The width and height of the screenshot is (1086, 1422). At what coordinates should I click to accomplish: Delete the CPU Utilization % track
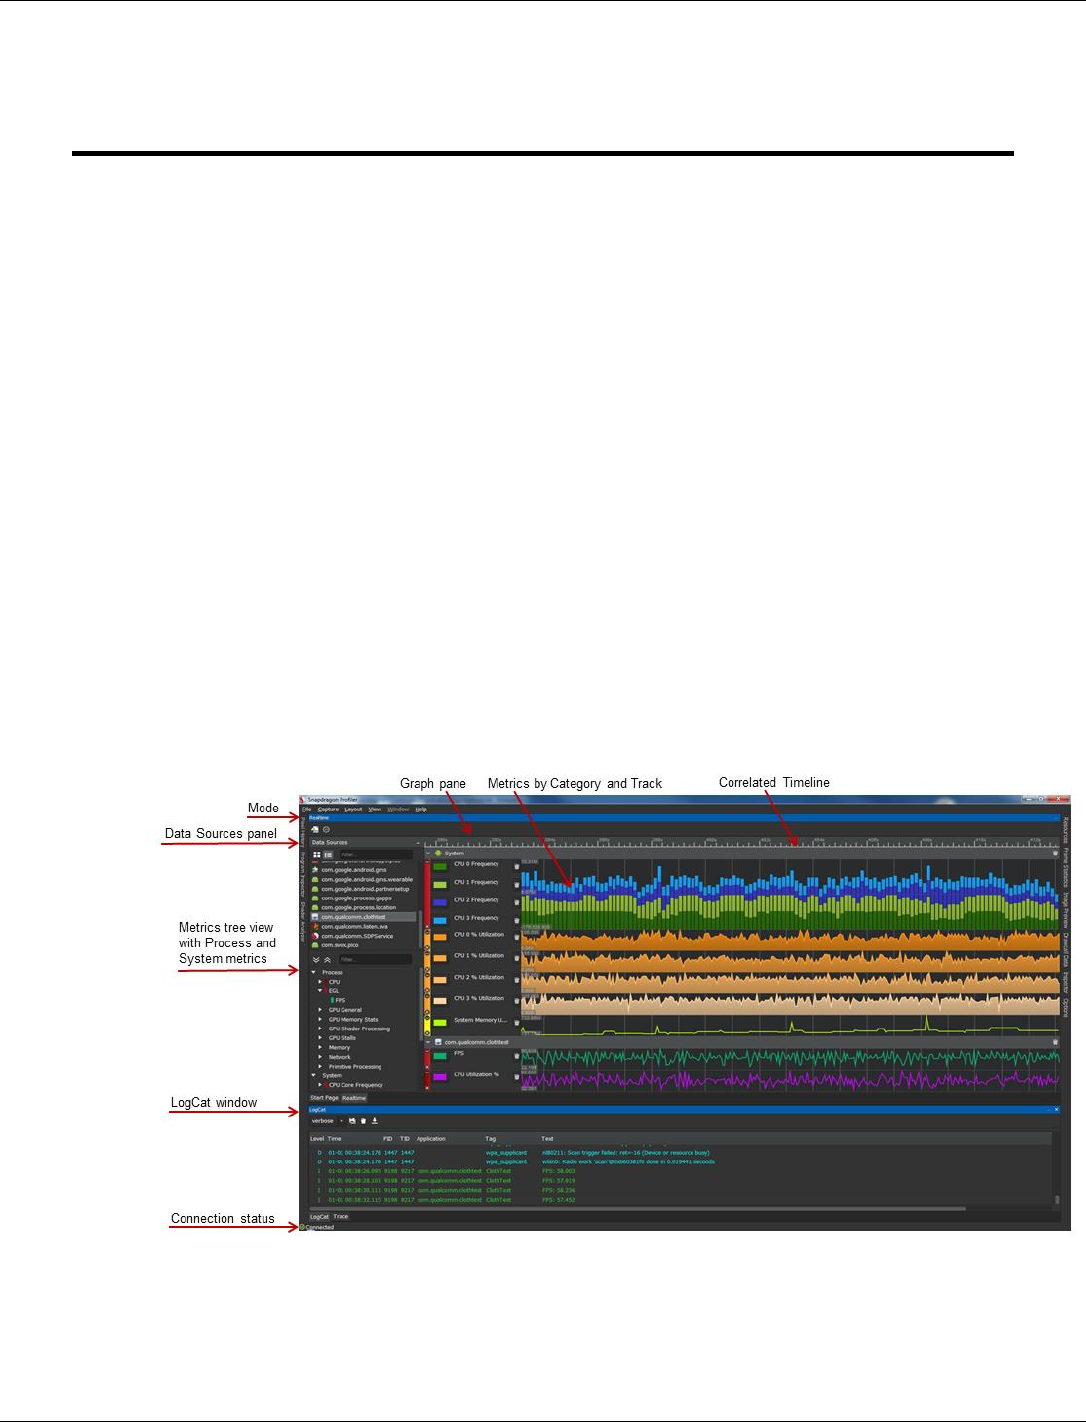(x=517, y=1077)
